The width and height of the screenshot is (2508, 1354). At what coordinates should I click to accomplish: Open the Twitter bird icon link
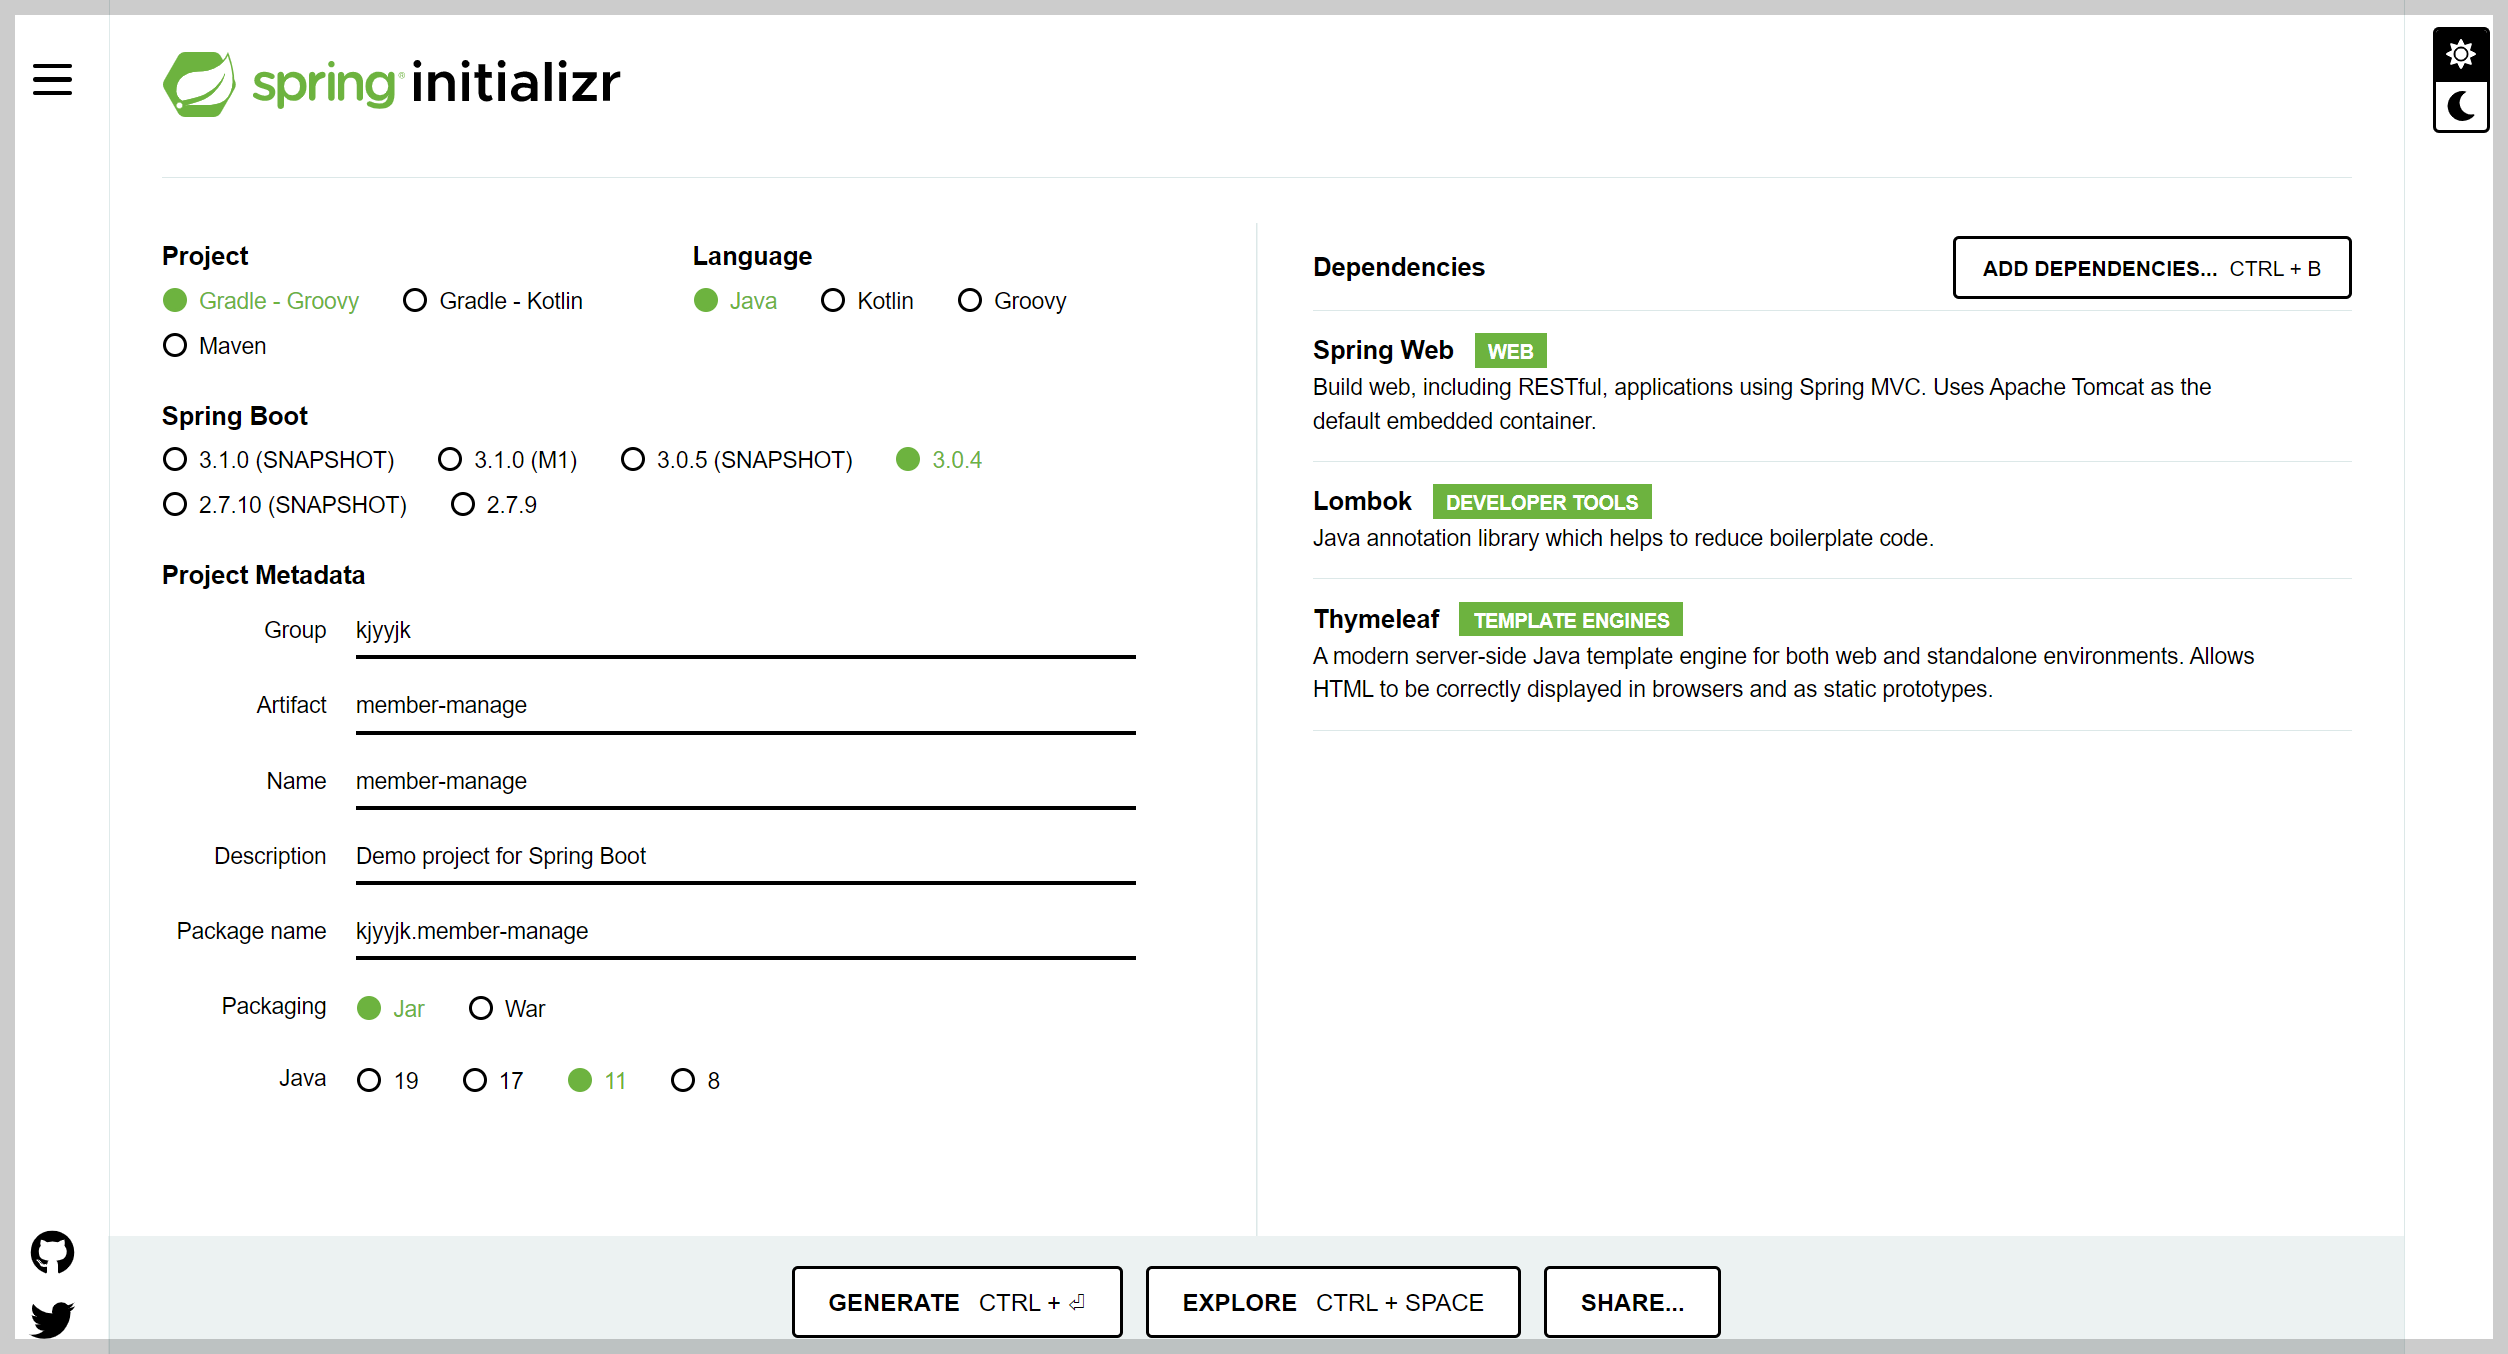coord(52,1318)
